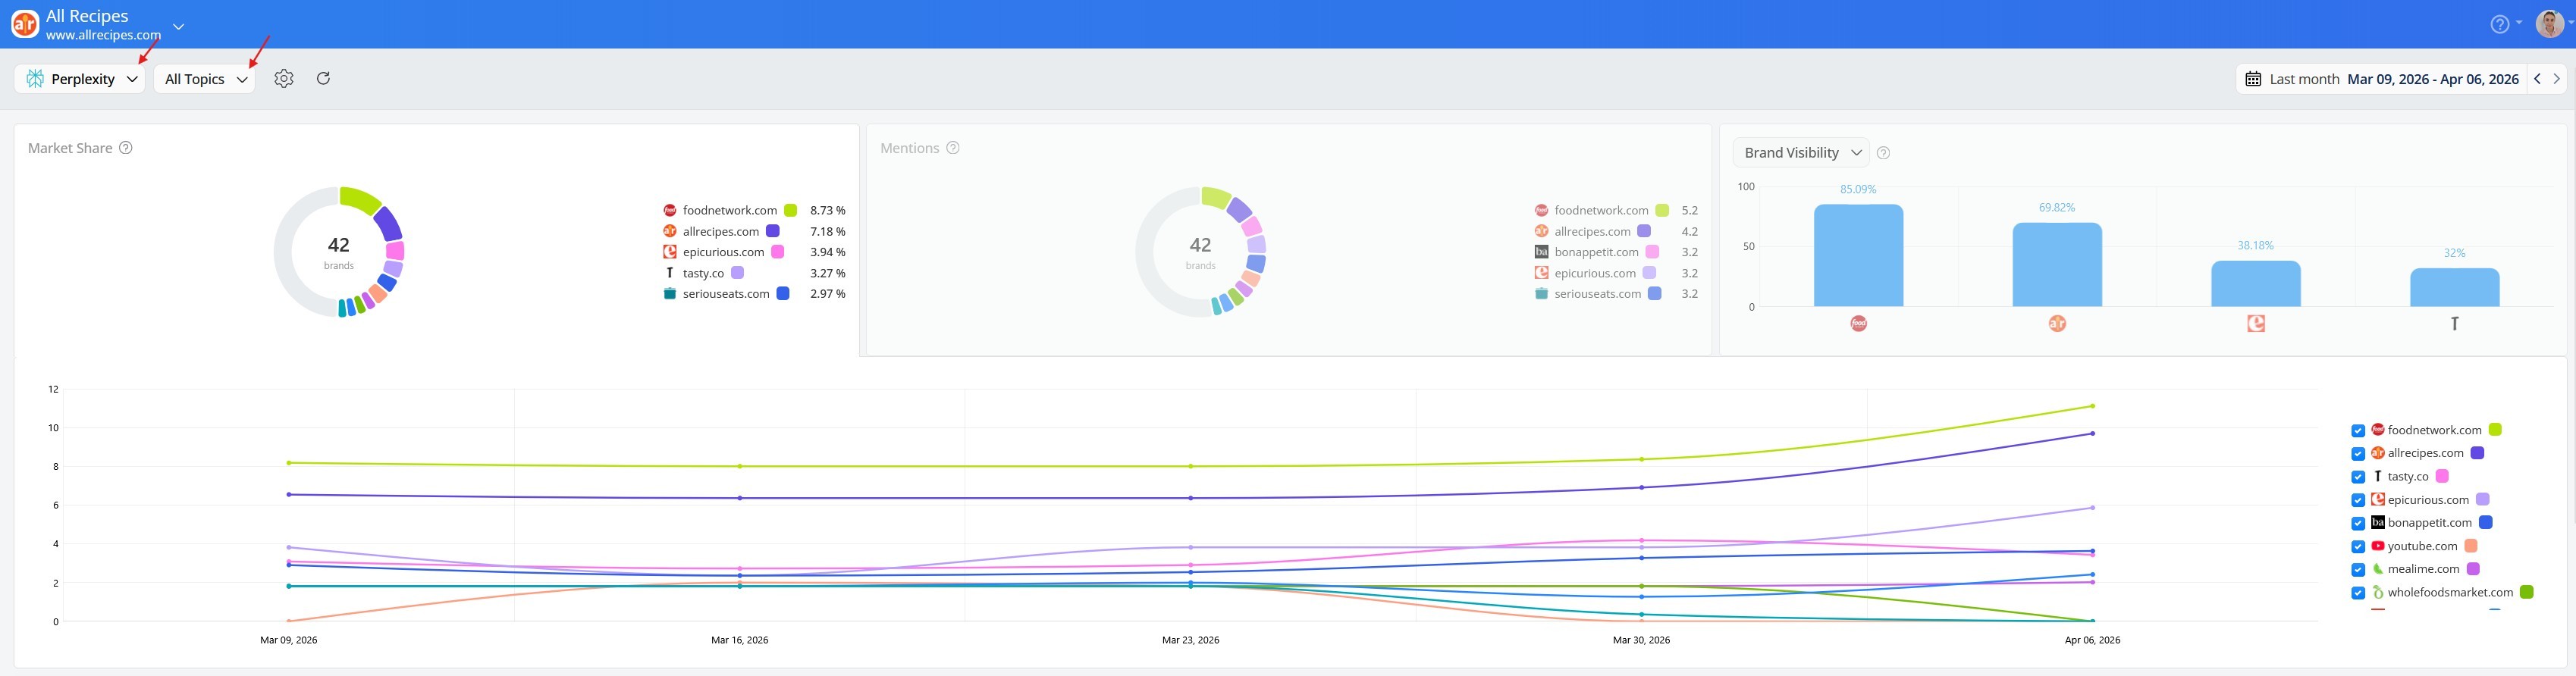The image size is (2576, 676).
Task: Click the youtube icon in the line chart legend
Action: (x=2378, y=546)
